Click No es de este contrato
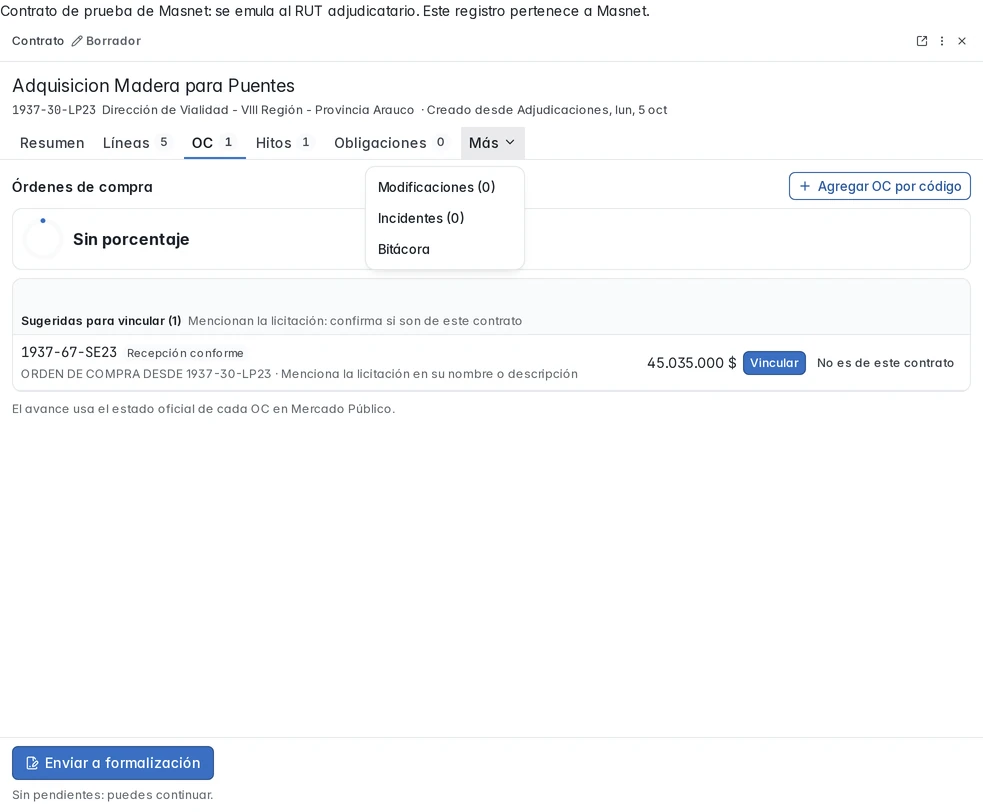The width and height of the screenshot is (983, 812). pyautogui.click(x=885, y=363)
